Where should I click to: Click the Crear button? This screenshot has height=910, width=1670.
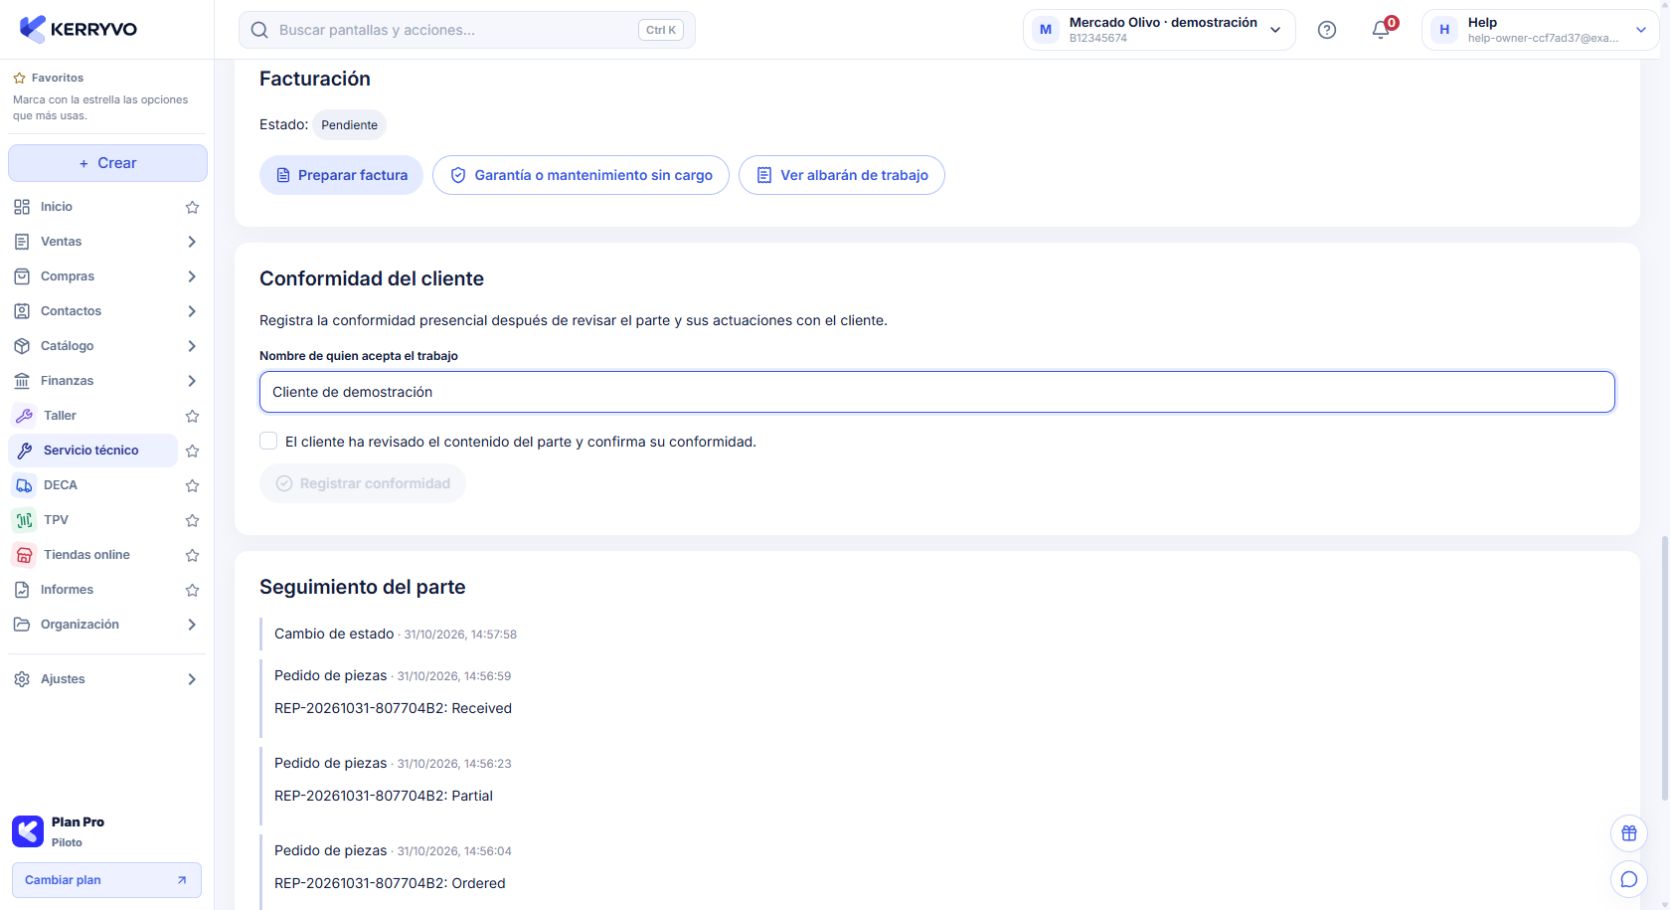click(108, 163)
